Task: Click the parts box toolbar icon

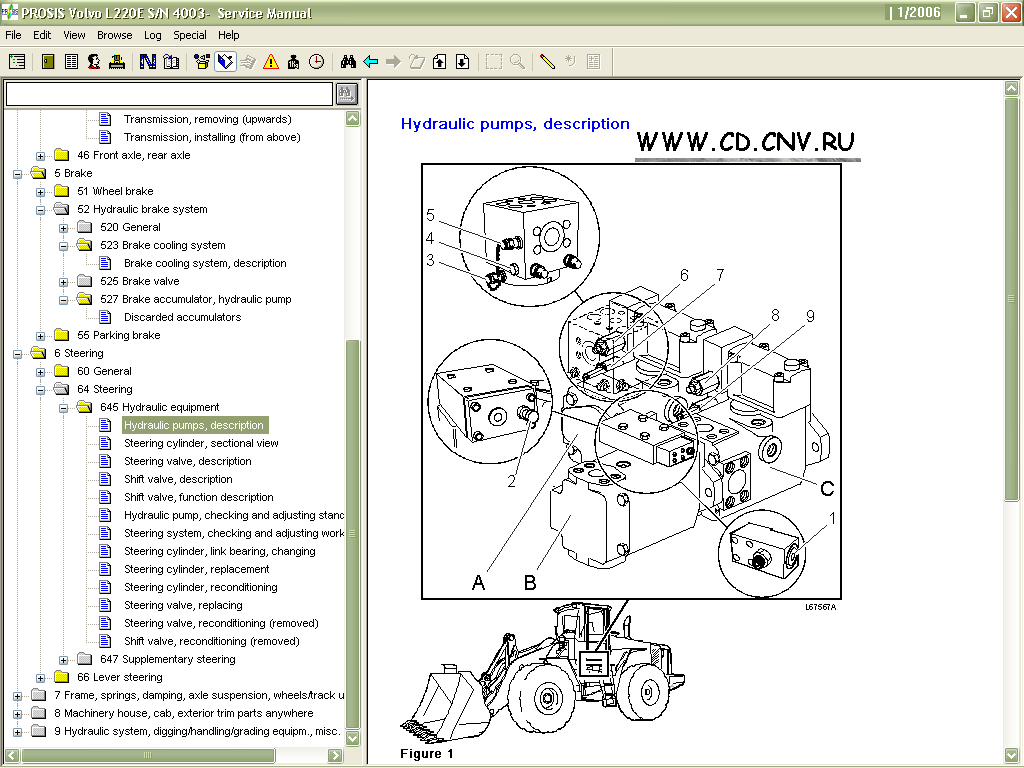Action: point(202,62)
